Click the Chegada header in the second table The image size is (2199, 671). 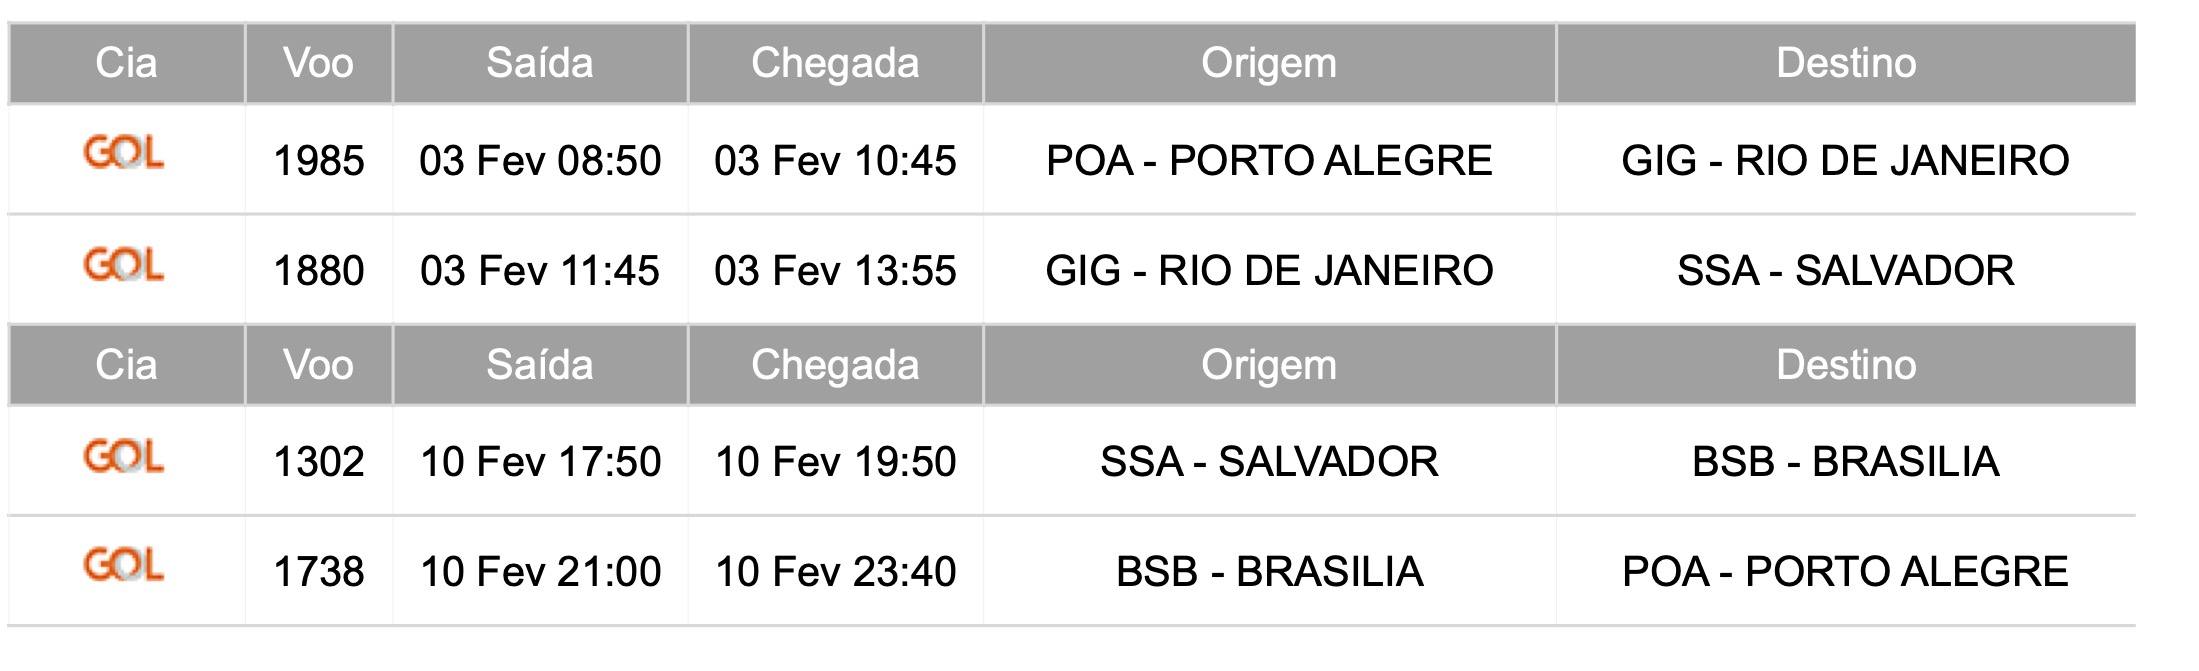[x=835, y=365]
